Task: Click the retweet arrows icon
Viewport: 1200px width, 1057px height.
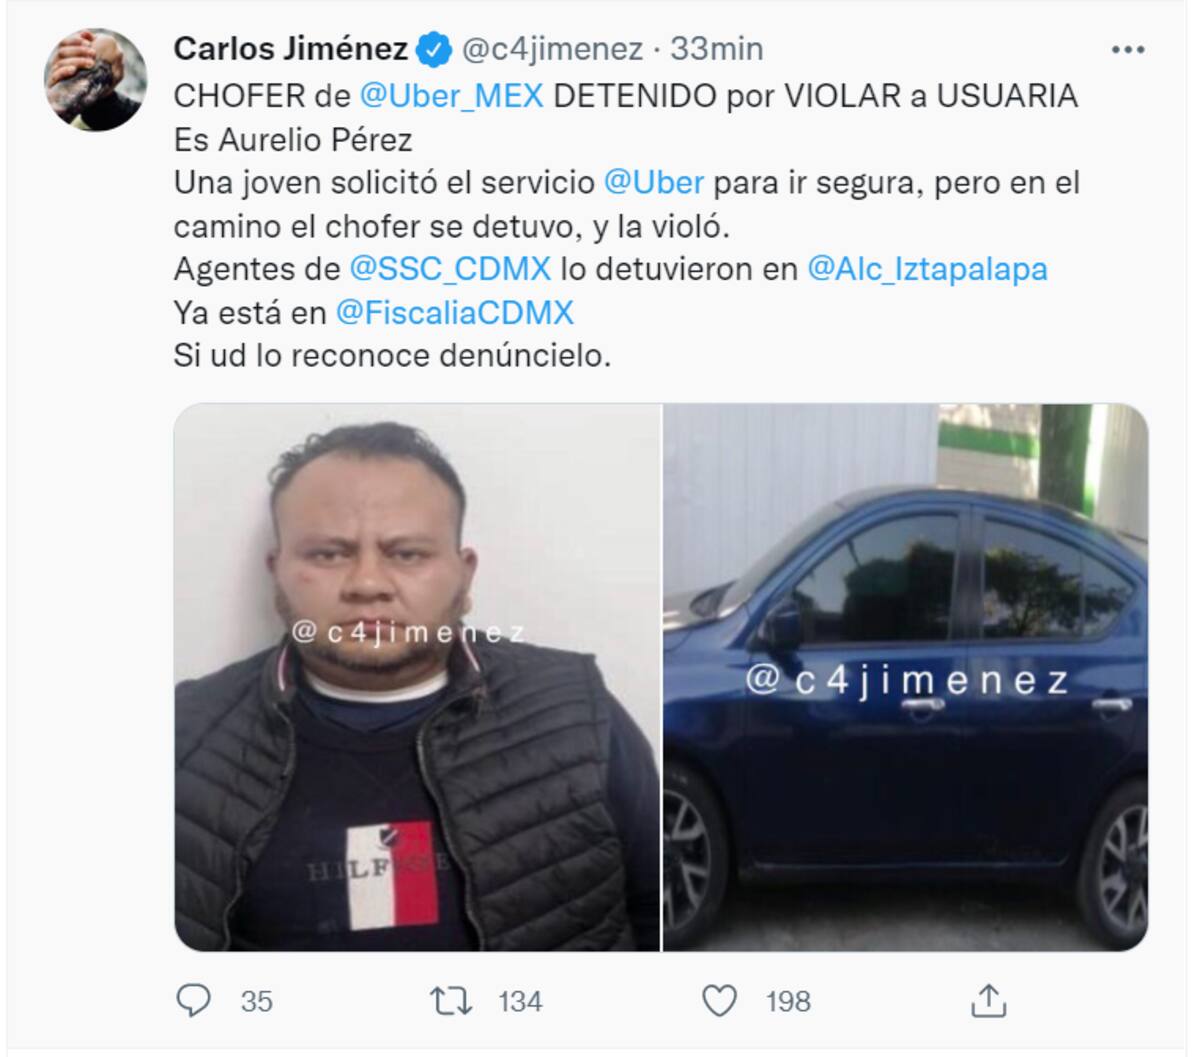Action: 450,1000
